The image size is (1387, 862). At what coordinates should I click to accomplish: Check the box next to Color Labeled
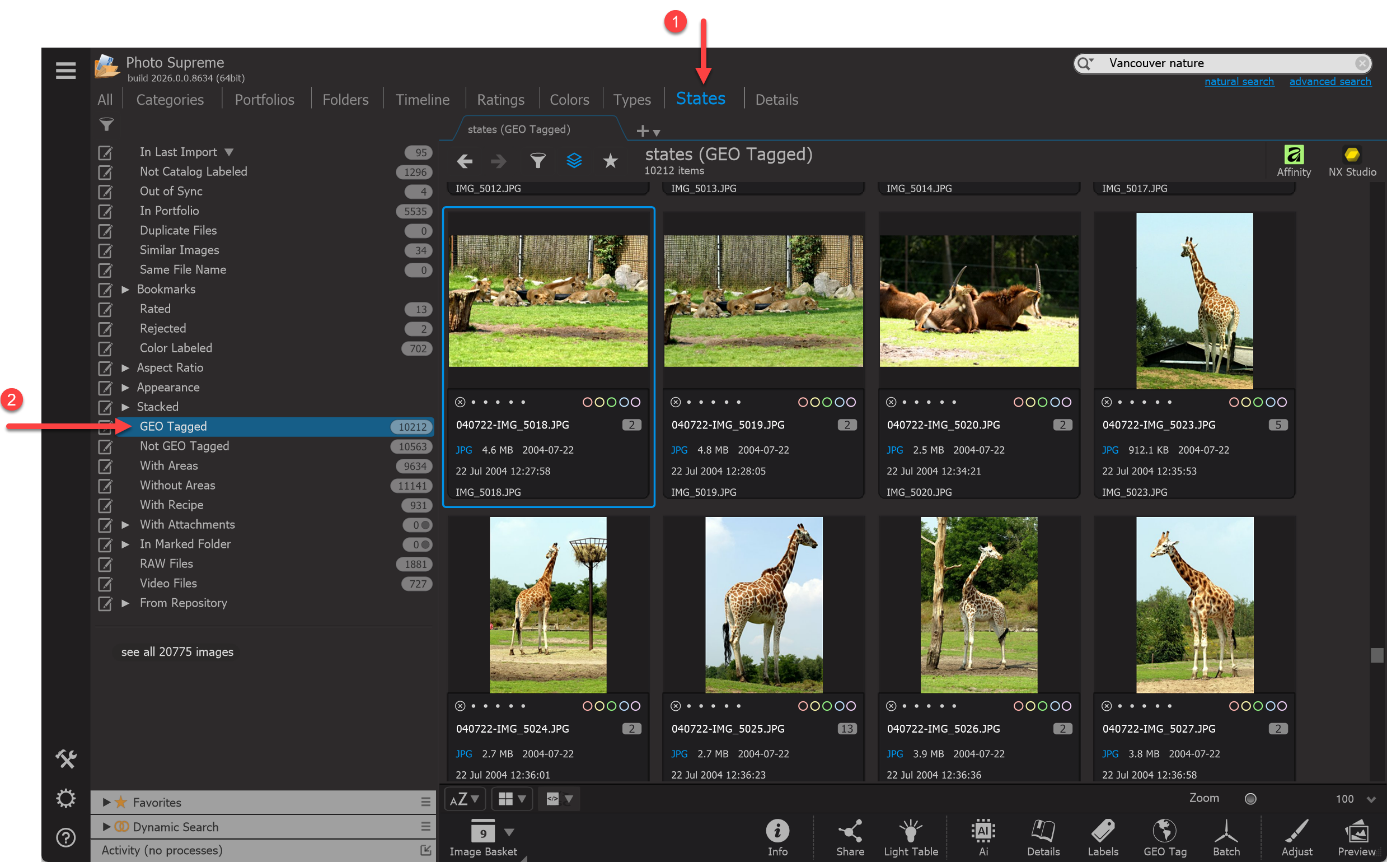[105, 349]
